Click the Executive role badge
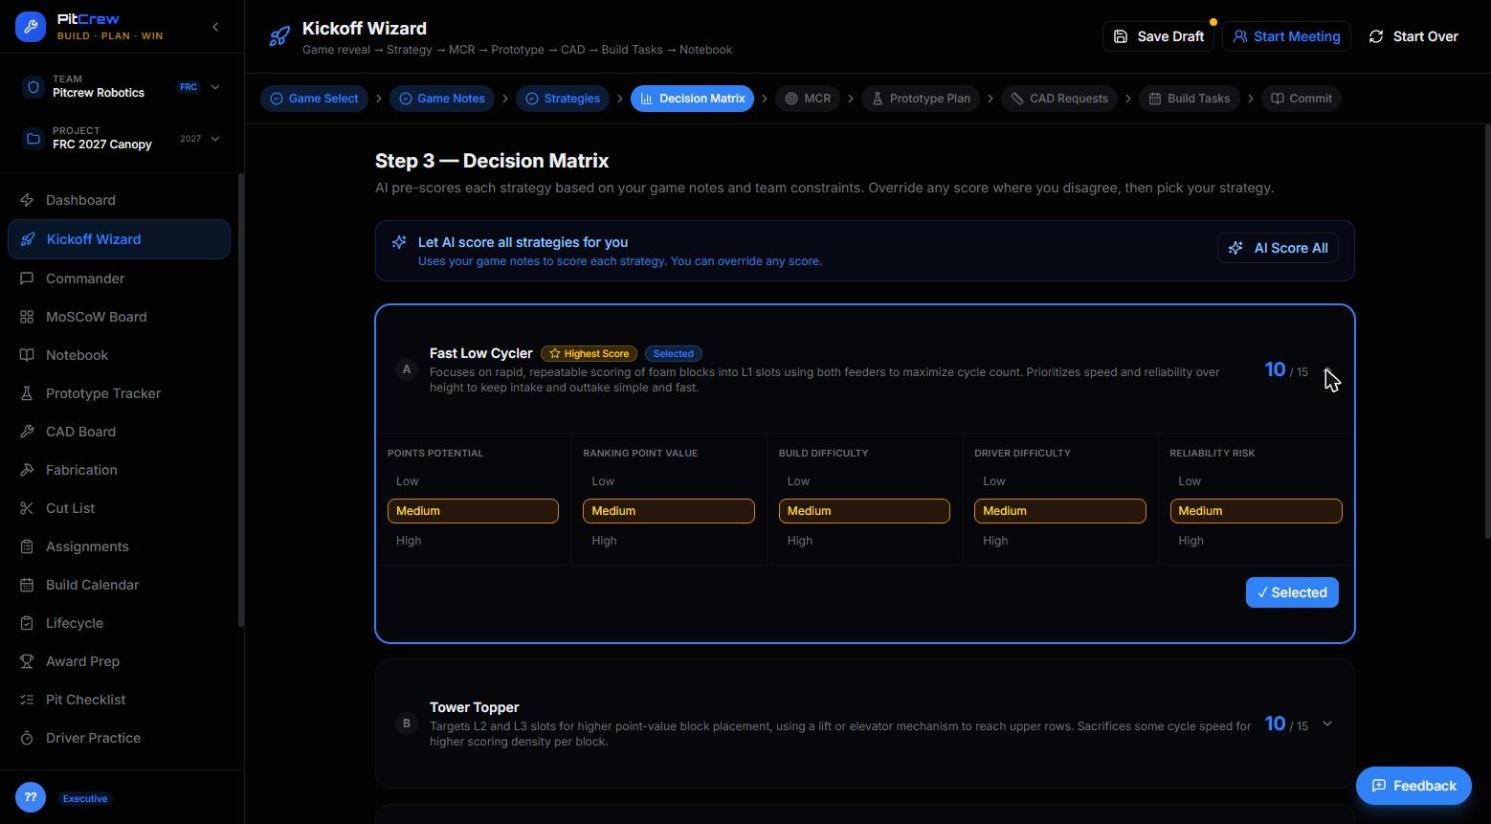Screen dimensions: 1491x824 click(85, 798)
